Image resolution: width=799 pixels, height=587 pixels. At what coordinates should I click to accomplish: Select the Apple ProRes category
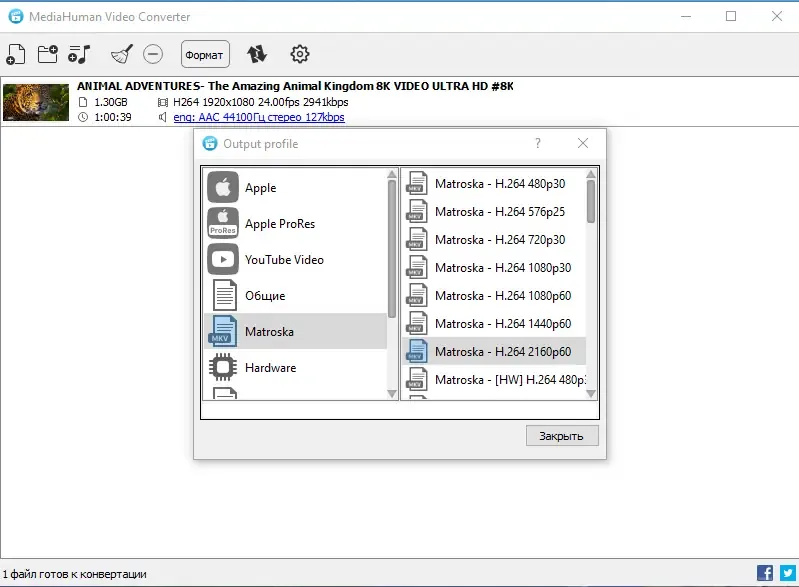point(296,224)
